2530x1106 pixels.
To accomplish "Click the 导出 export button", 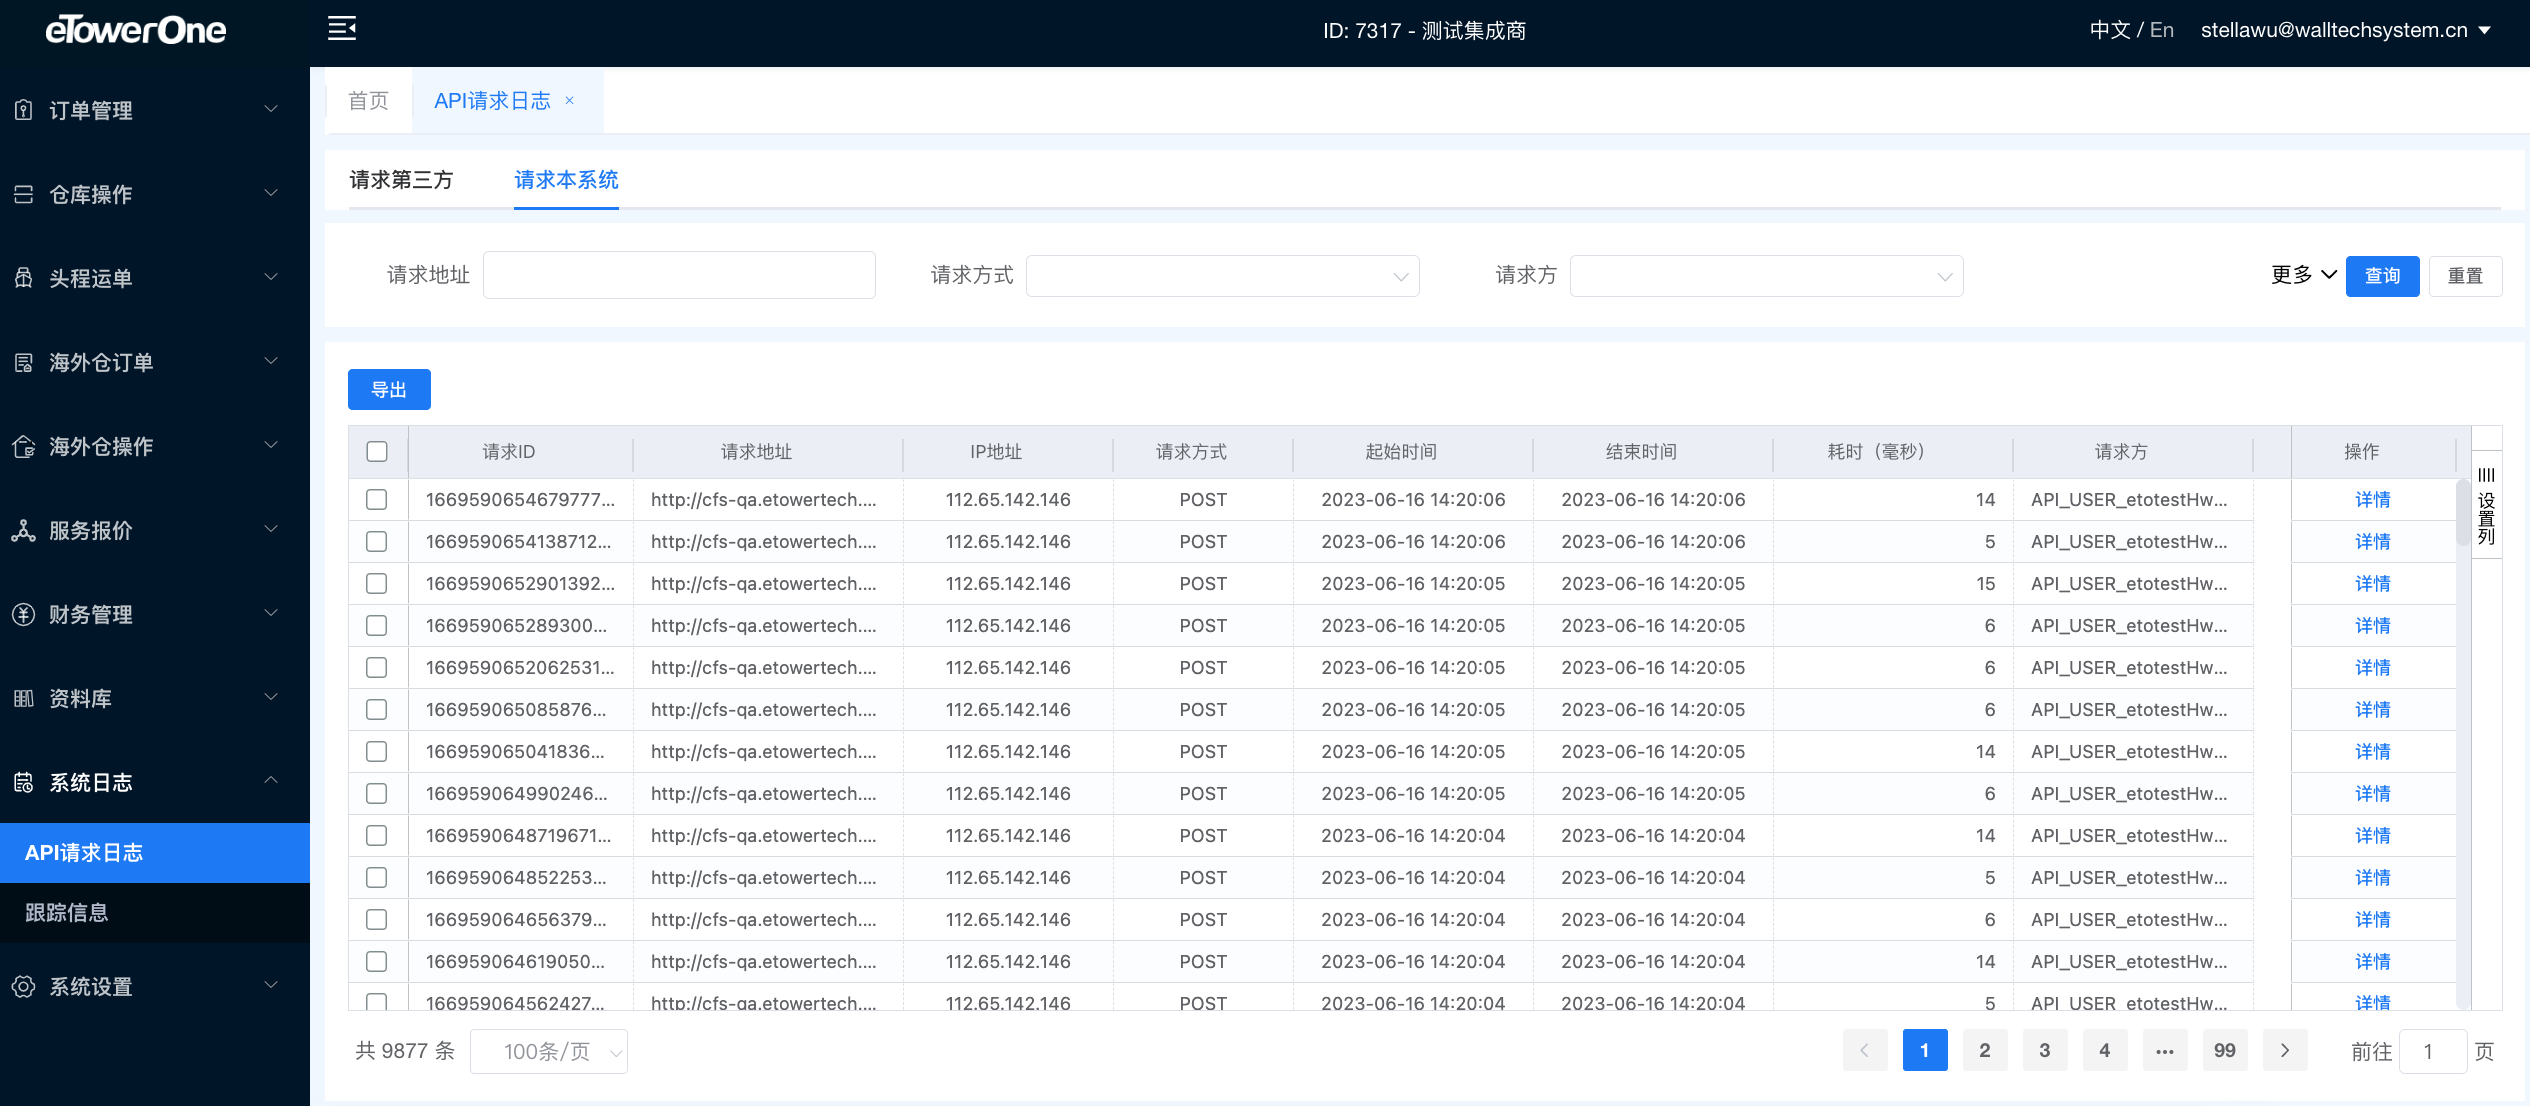I will tap(389, 389).
